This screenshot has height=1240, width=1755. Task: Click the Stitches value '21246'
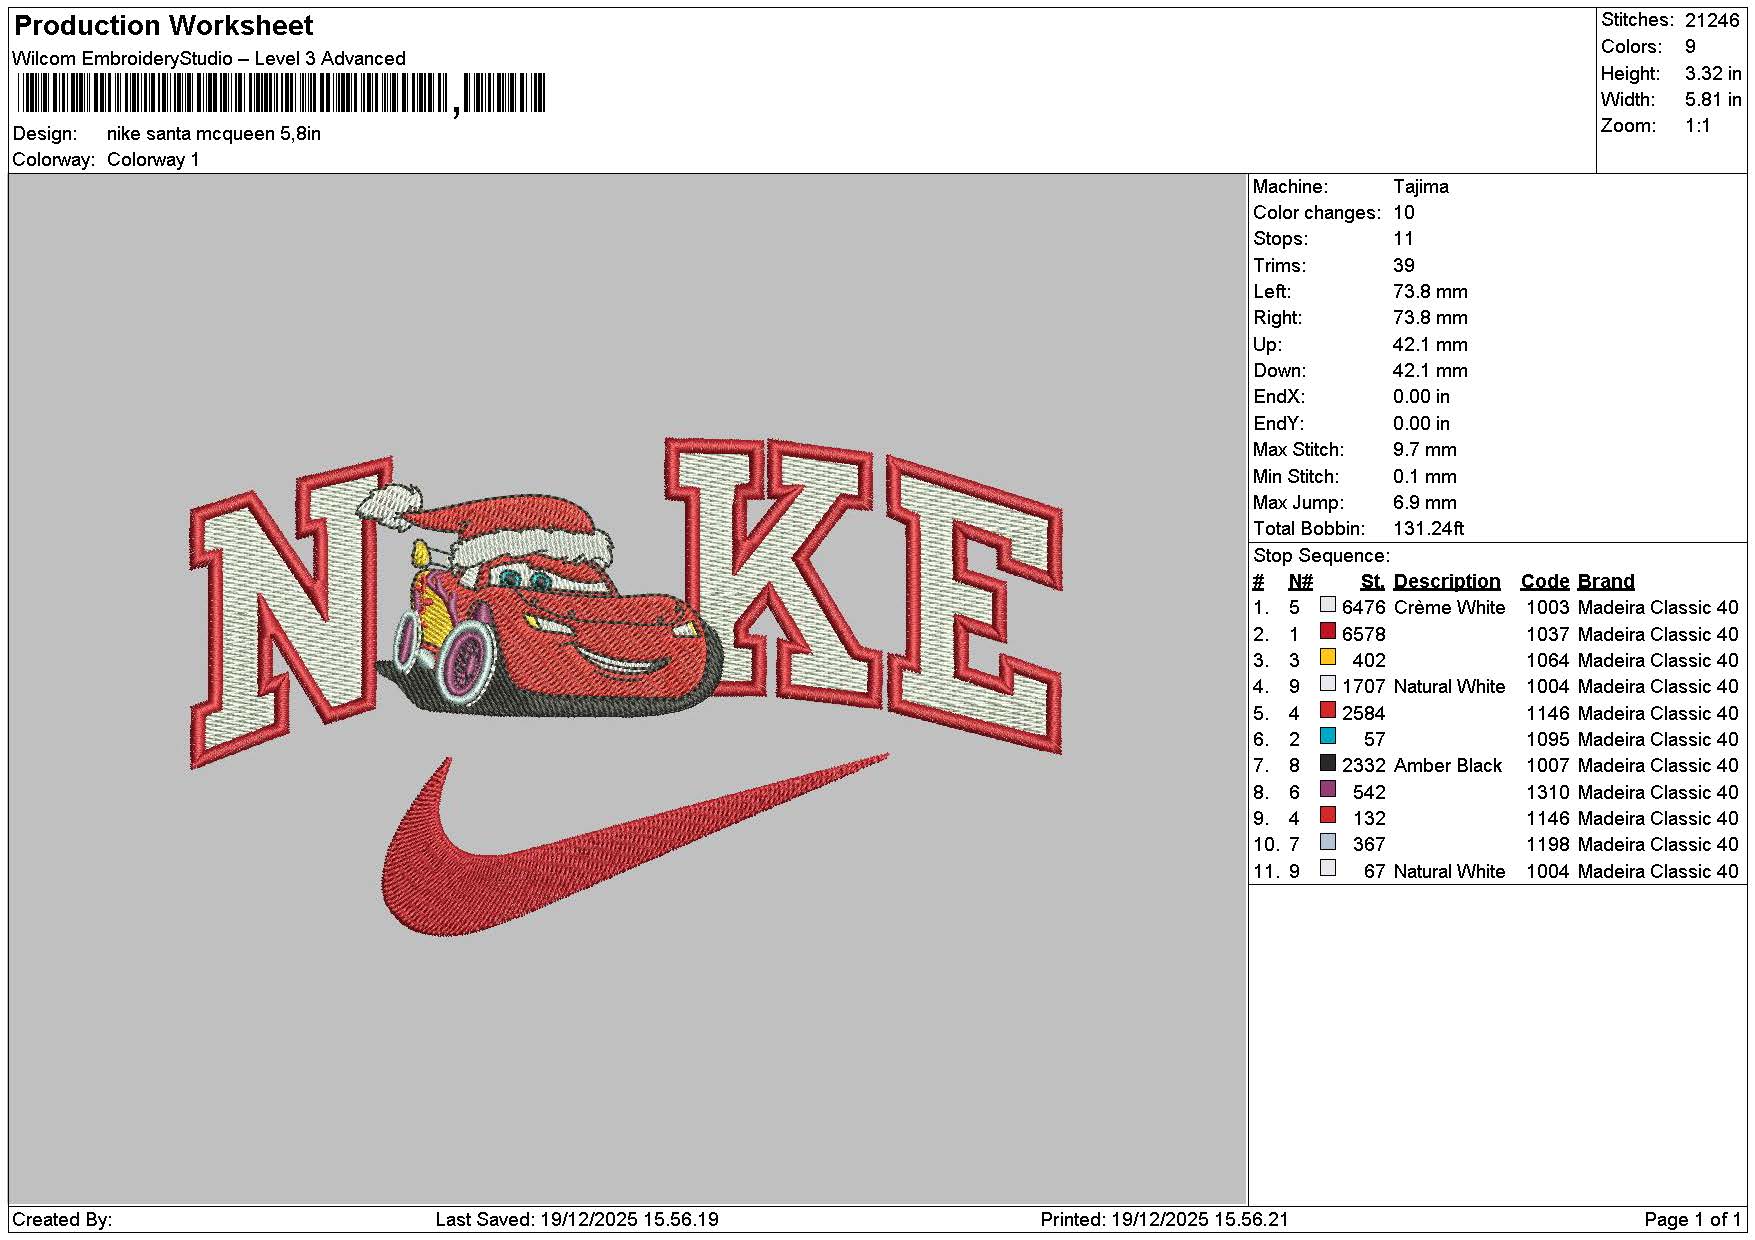tap(1712, 20)
